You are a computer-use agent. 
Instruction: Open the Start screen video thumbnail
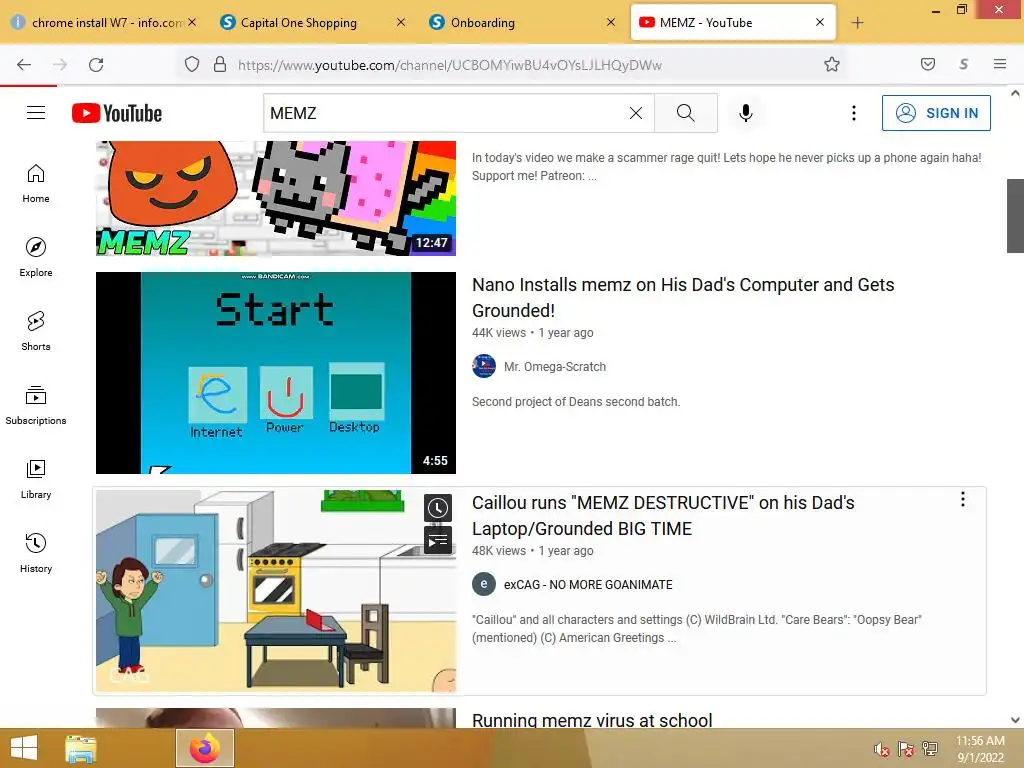pyautogui.click(x=276, y=373)
